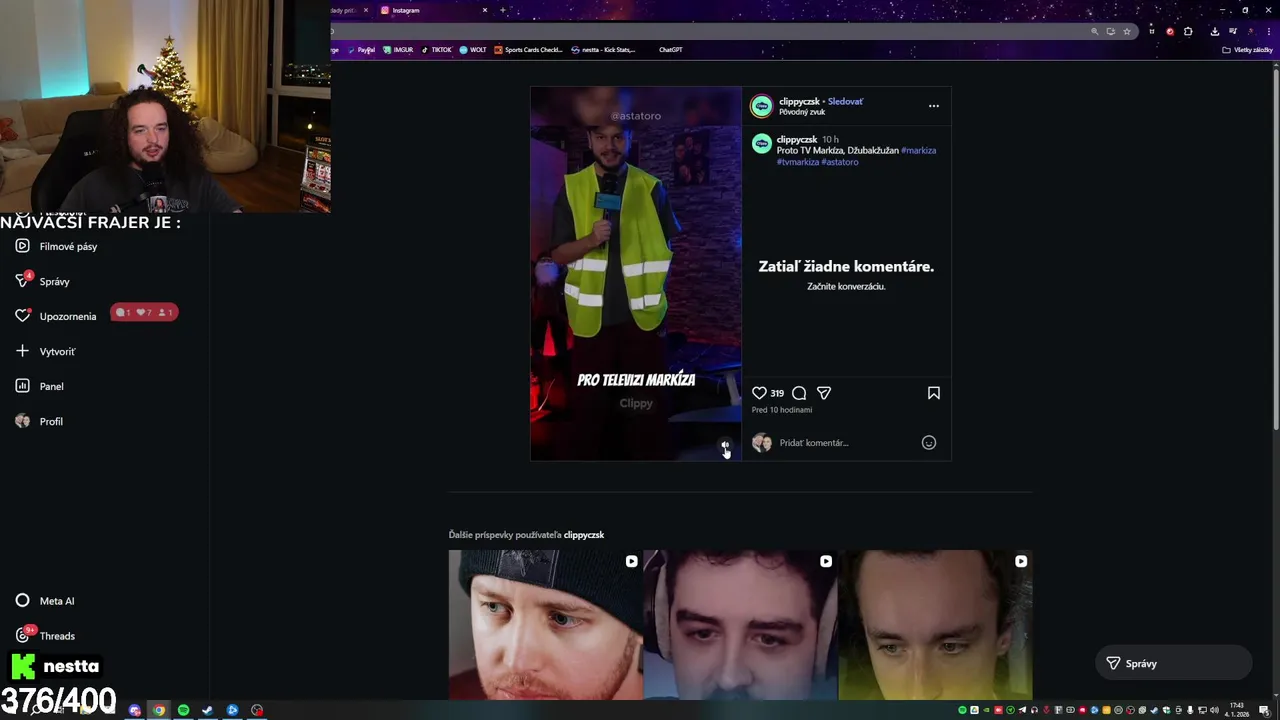This screenshot has width=1280, height=720.
Task: Click the reel video of man in yellow vest
Action: click(x=636, y=273)
